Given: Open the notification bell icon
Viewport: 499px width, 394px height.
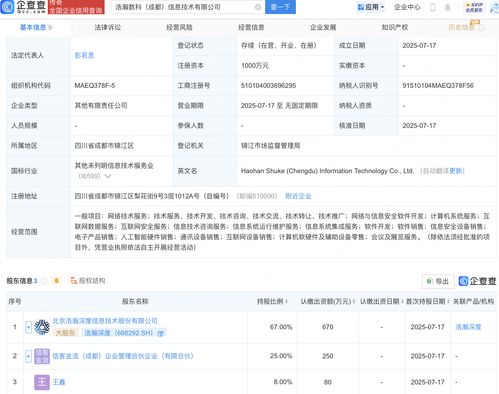Looking at the screenshot, I should (448, 7).
